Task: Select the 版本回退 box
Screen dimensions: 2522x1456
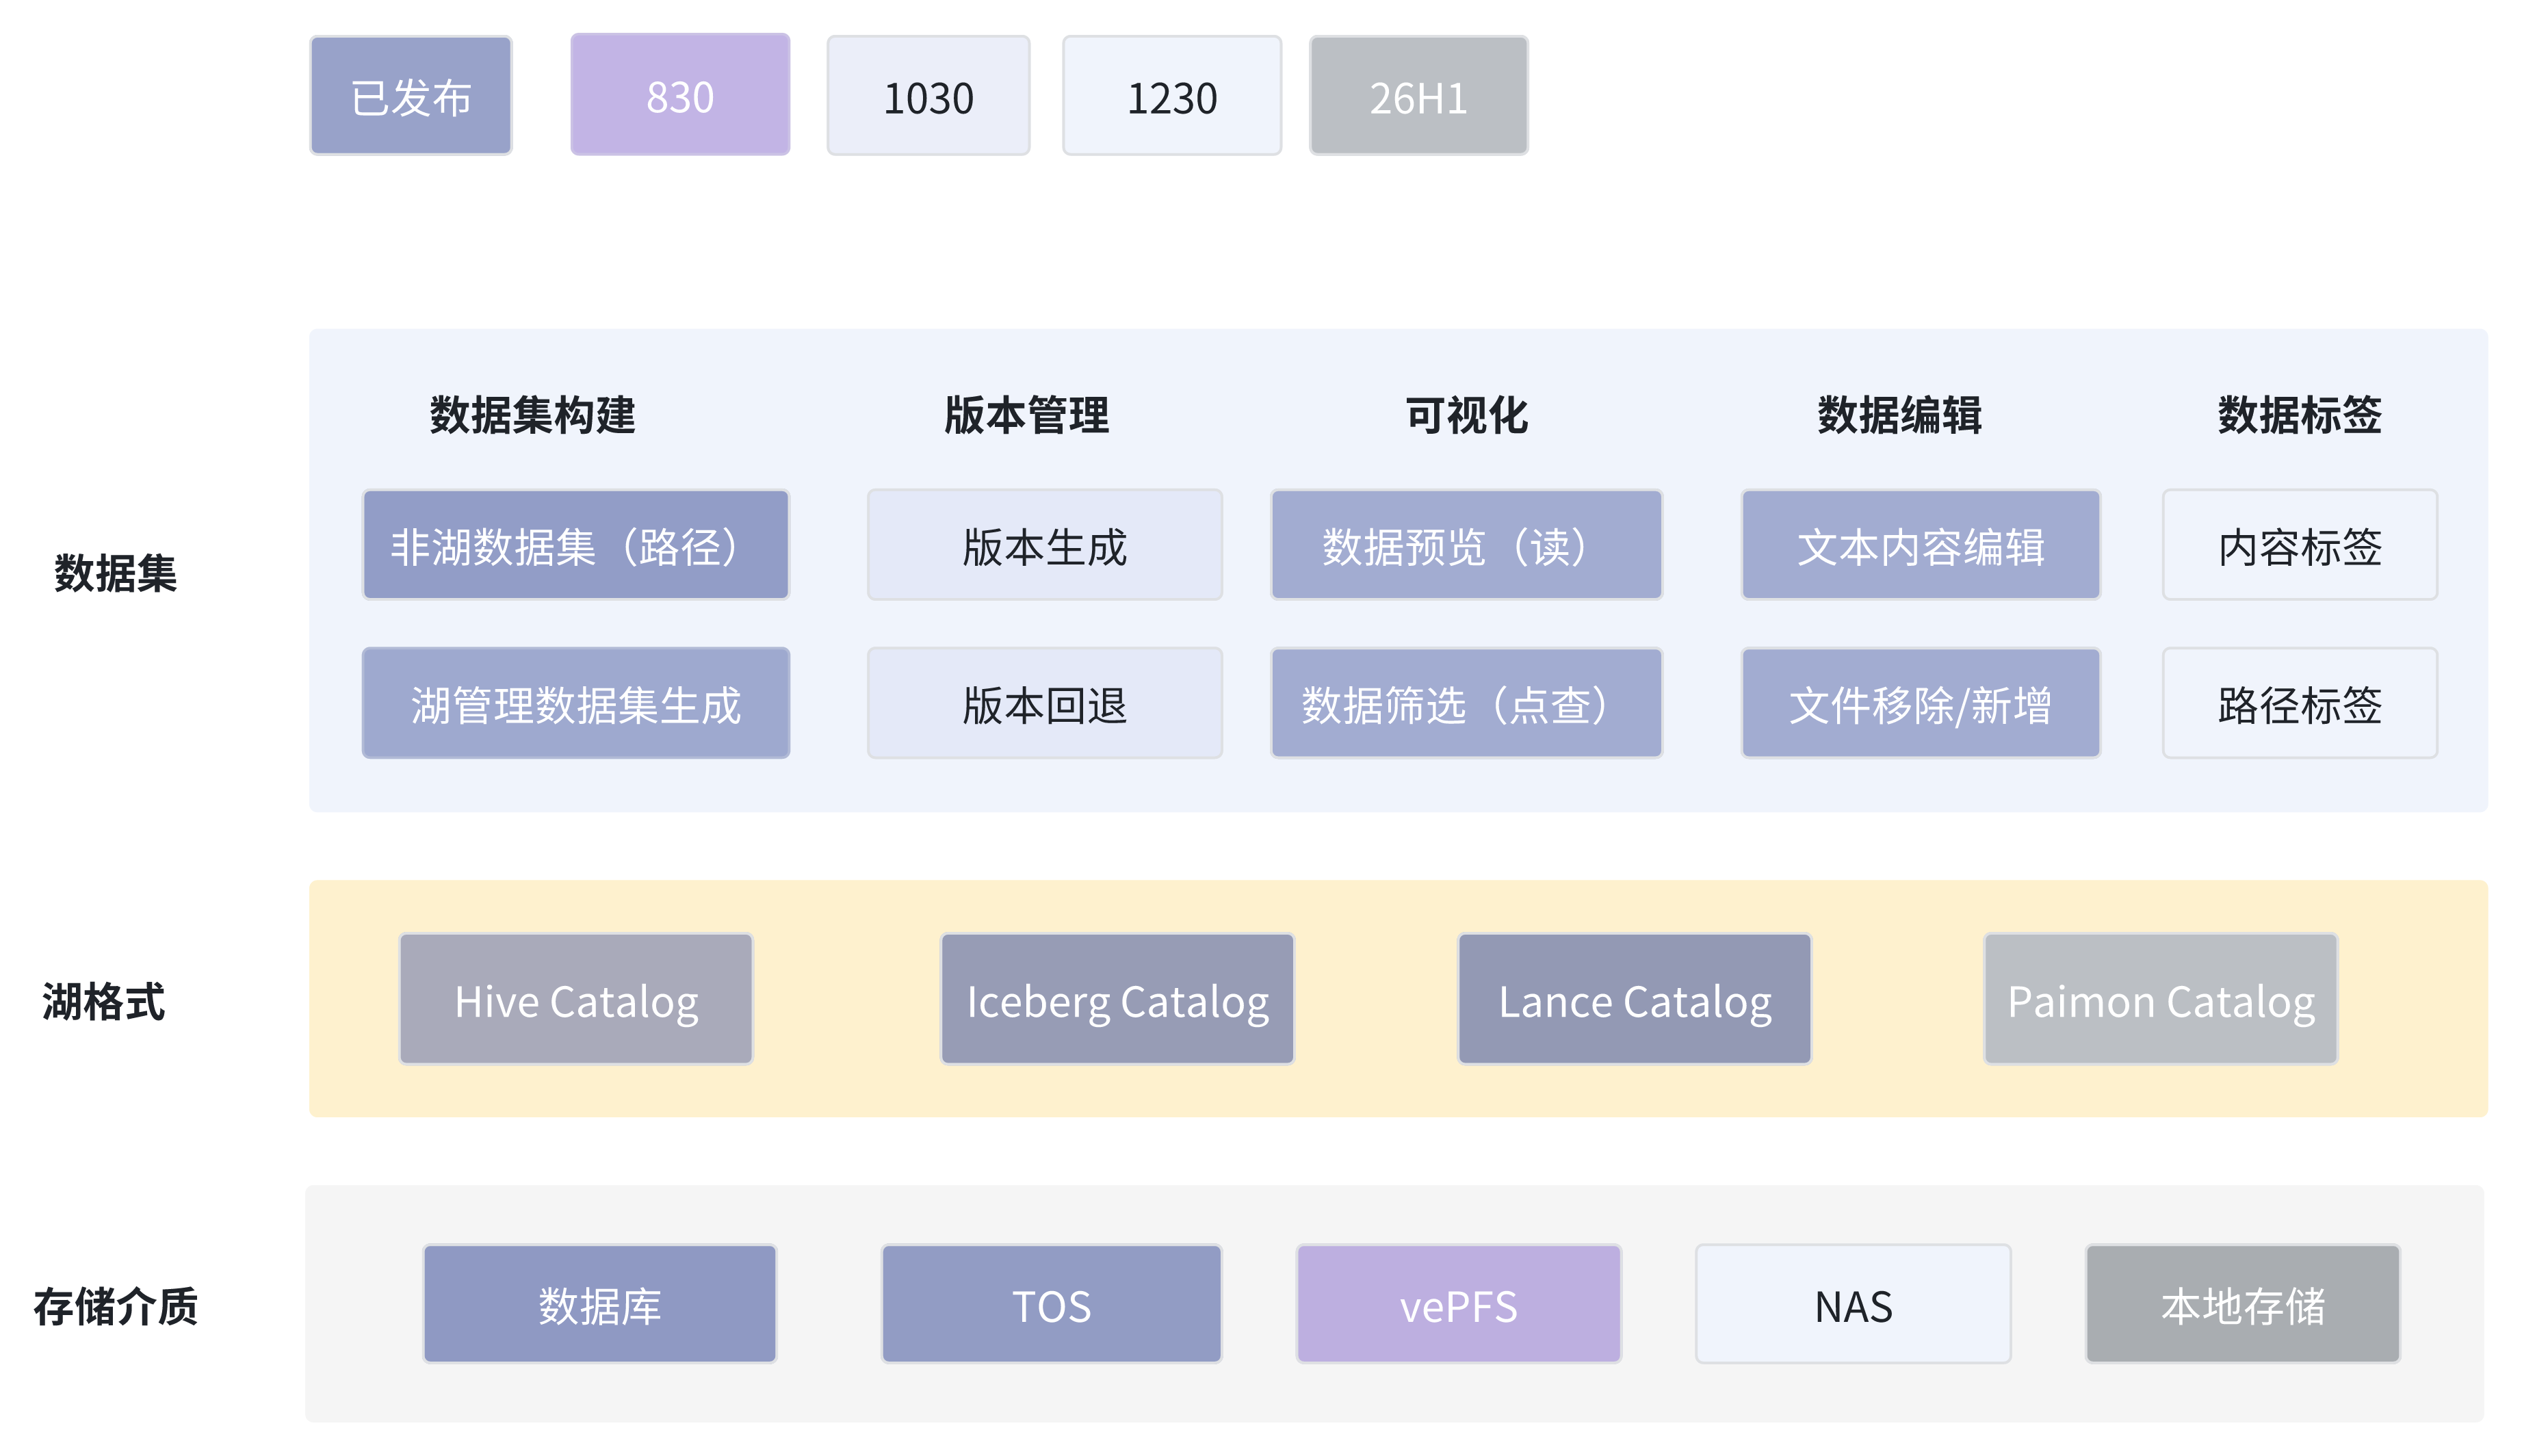Action: coord(1044,703)
